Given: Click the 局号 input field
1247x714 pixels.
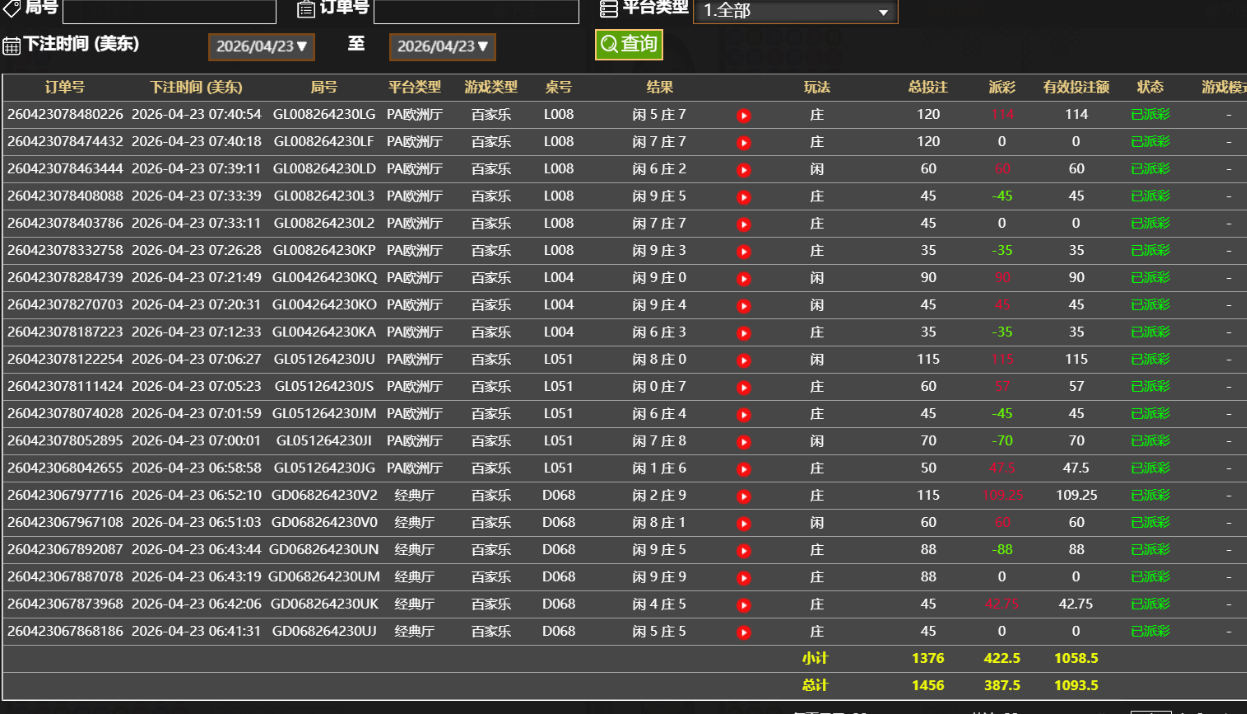Looking at the screenshot, I should [x=169, y=11].
